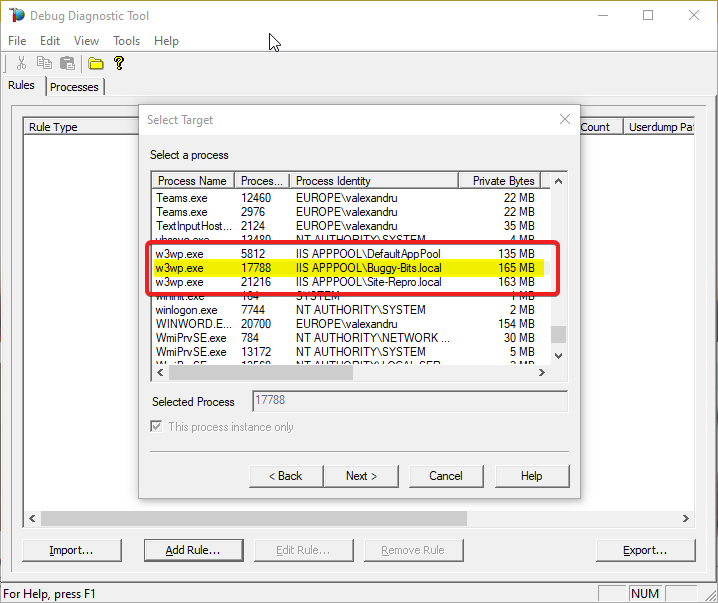Sort by Process Name column header
The height and width of the screenshot is (603, 718).
(x=193, y=181)
